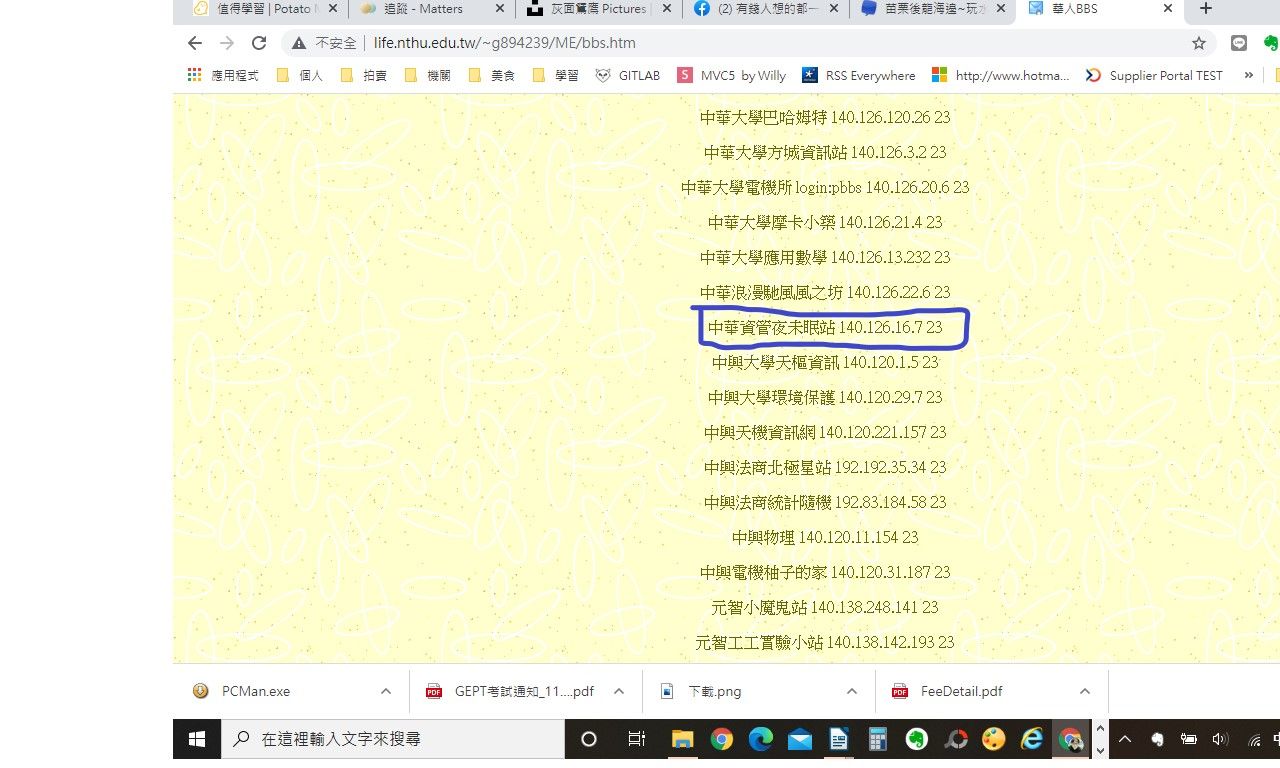The image size is (1280, 768).
Task: Click 中華大學方城資訊站 entry
Action: coord(825,152)
